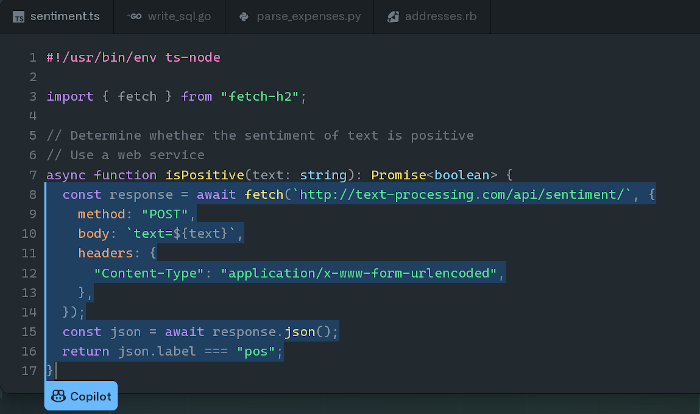This screenshot has width=700, height=414.
Task: Click the closing brace on line 17
Action: (50, 371)
